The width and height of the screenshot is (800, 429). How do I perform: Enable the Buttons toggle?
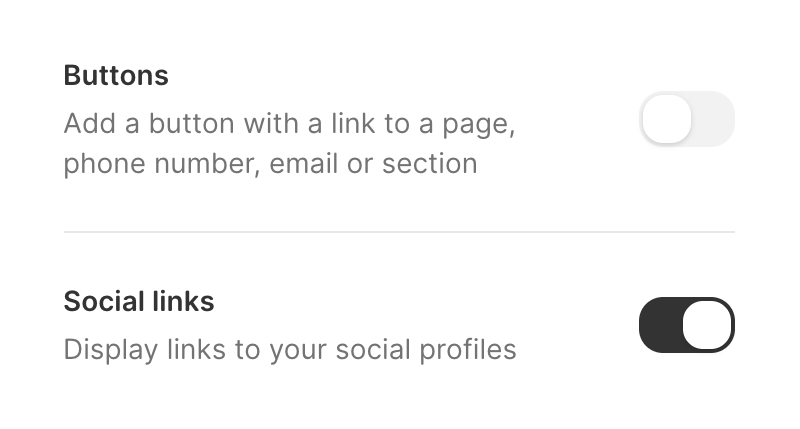click(x=686, y=120)
